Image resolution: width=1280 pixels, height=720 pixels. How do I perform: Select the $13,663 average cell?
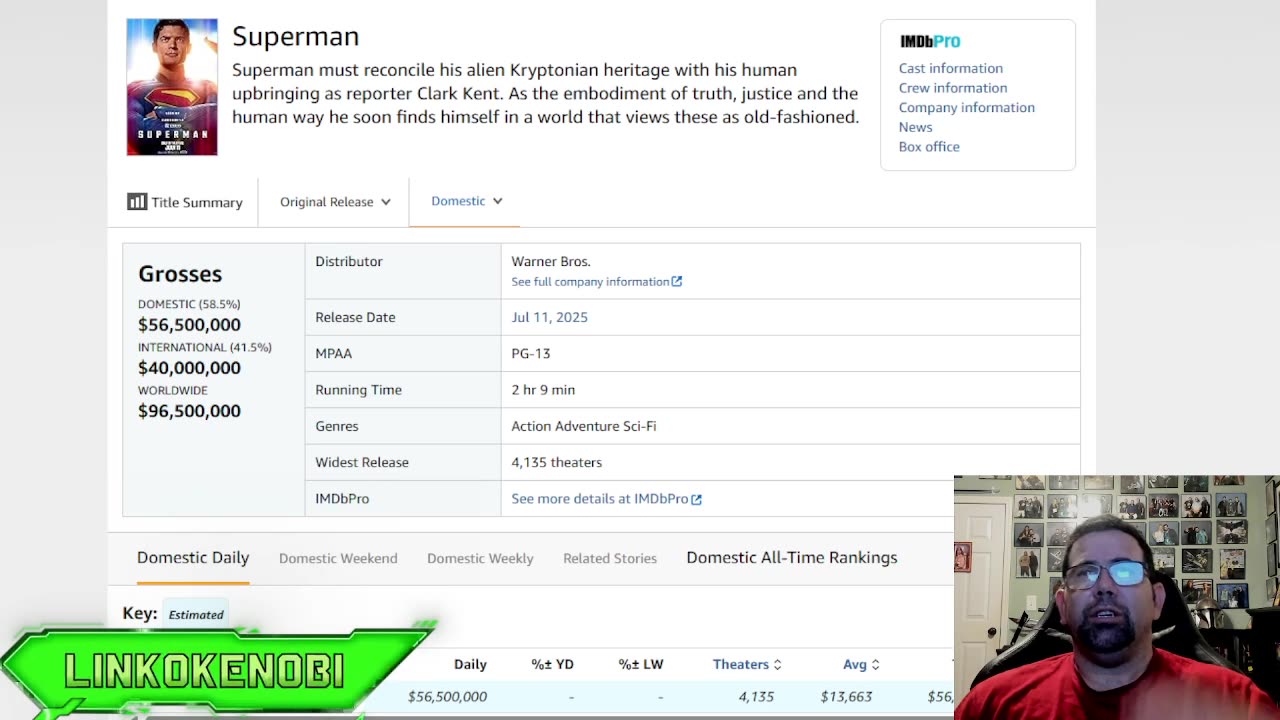coord(846,696)
